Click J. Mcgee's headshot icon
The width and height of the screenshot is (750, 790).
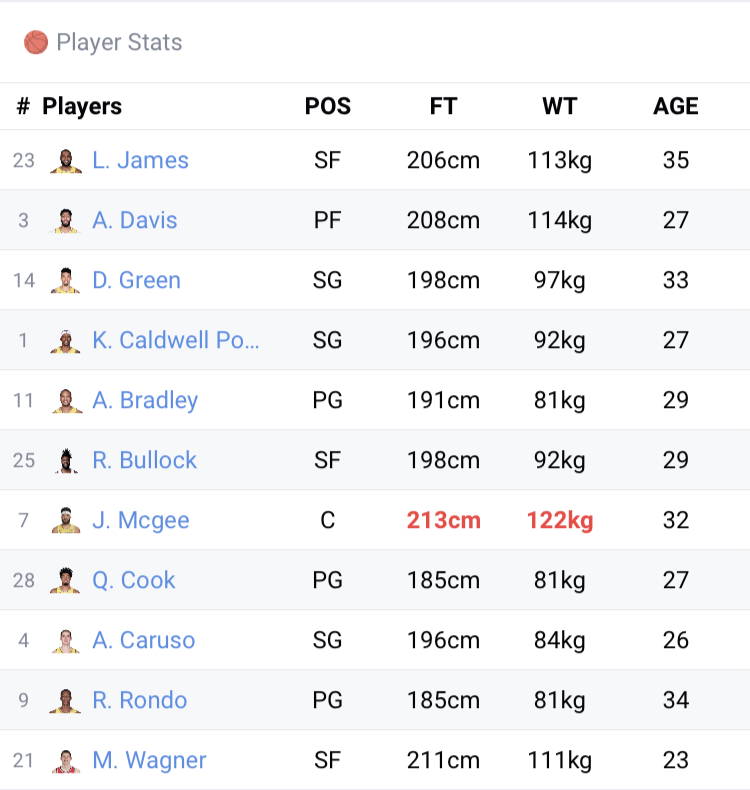pos(66,520)
